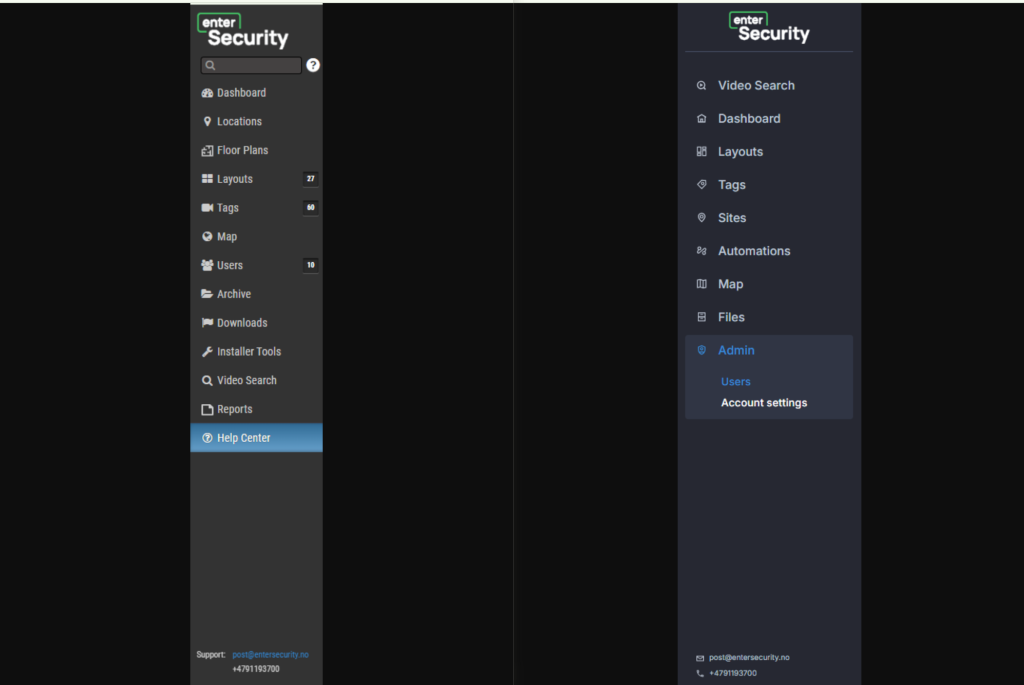Click the Automations icon
The width and height of the screenshot is (1024, 685).
701,251
